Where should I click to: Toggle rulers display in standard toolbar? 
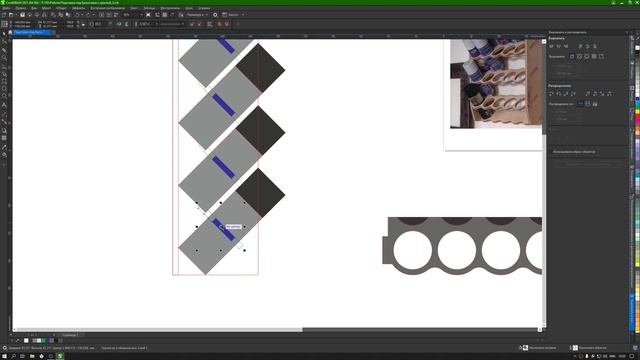(157, 15)
